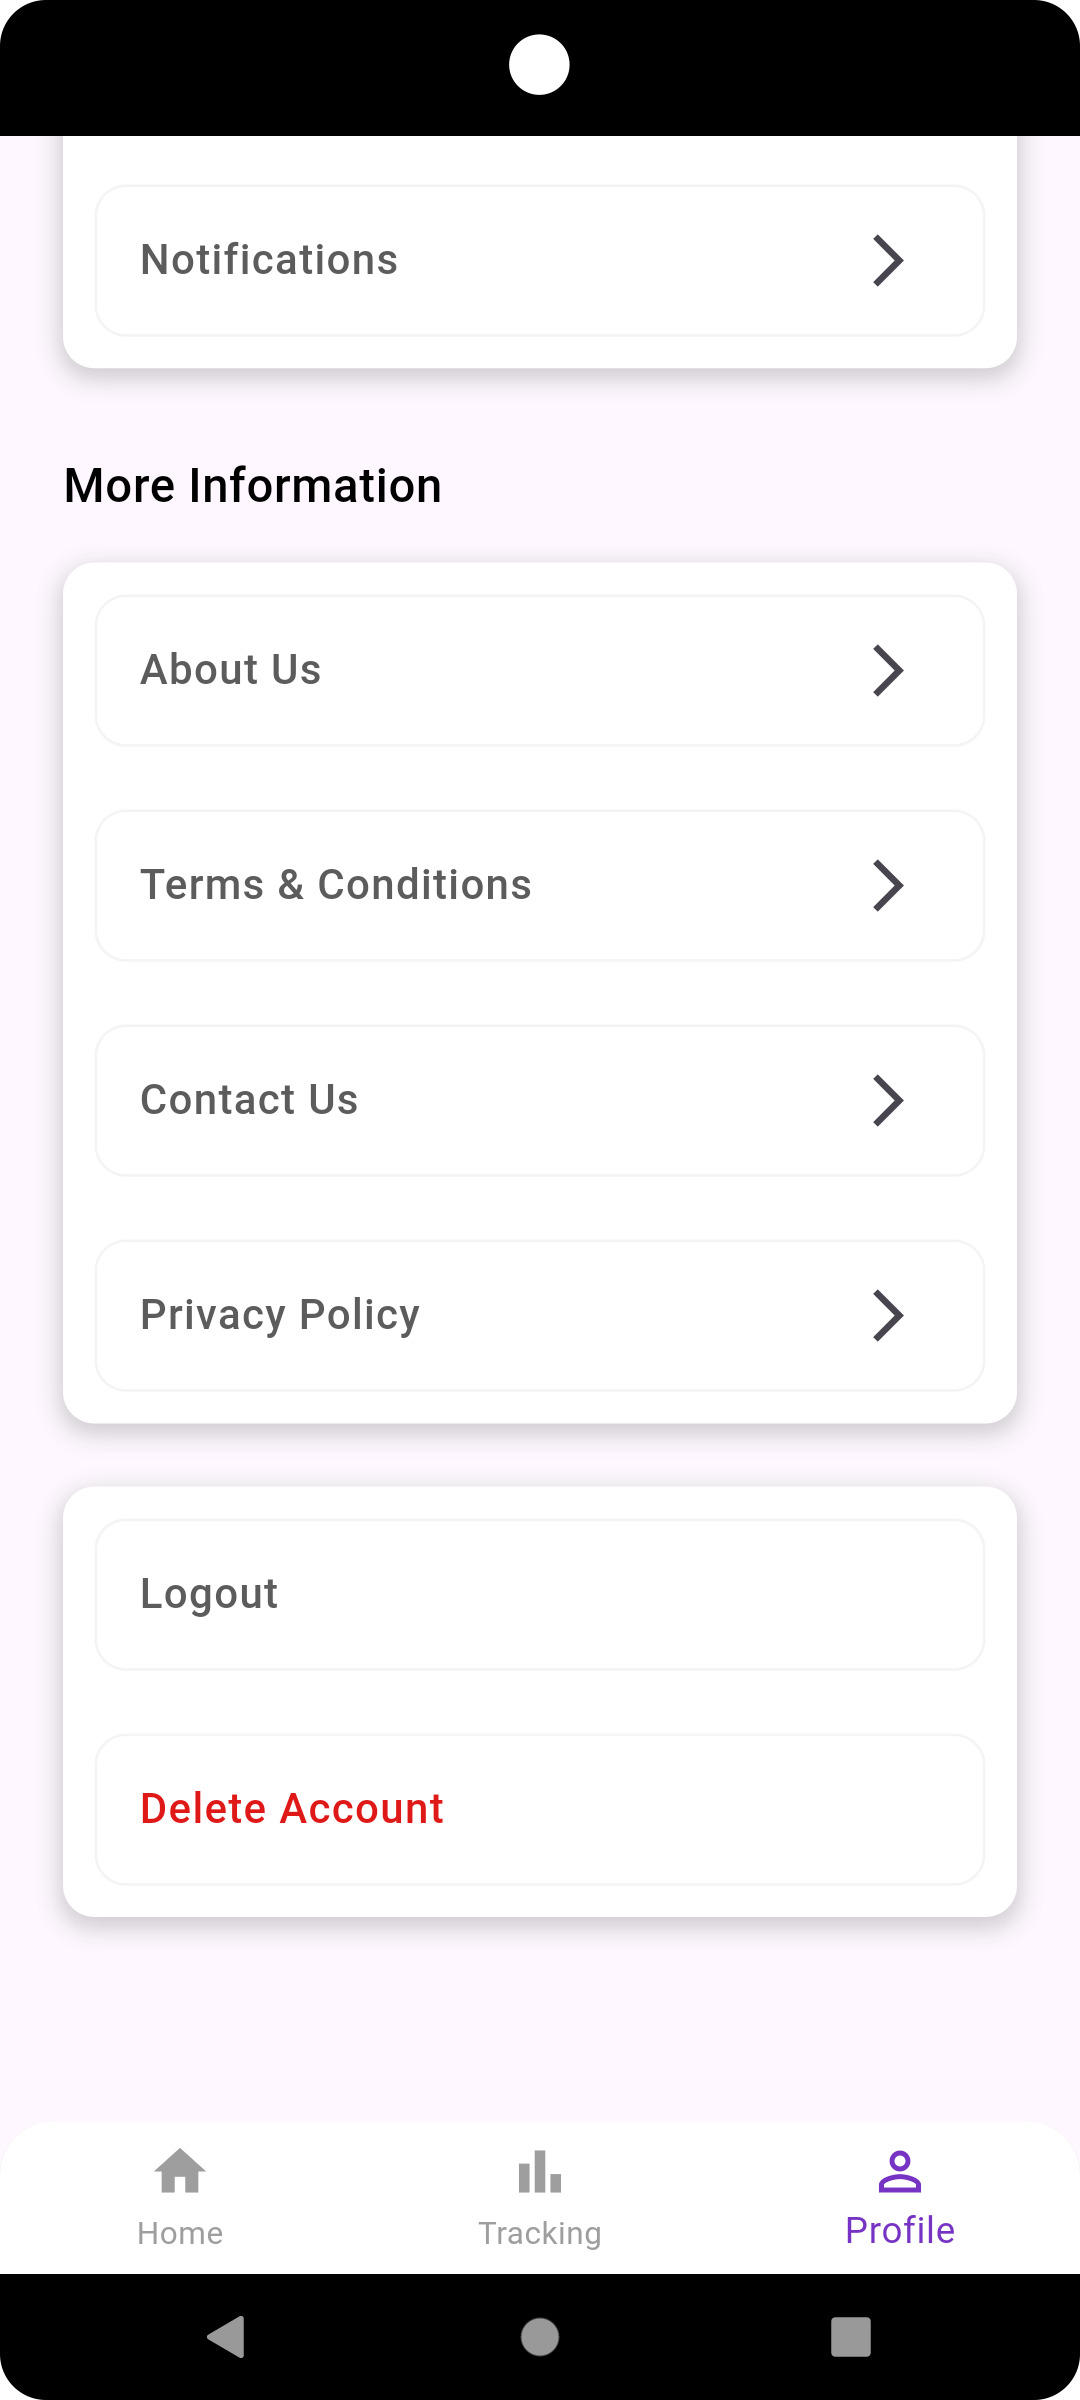The width and height of the screenshot is (1080, 2400).
Task: Open the Terms & Conditions text
Action: (x=336, y=885)
